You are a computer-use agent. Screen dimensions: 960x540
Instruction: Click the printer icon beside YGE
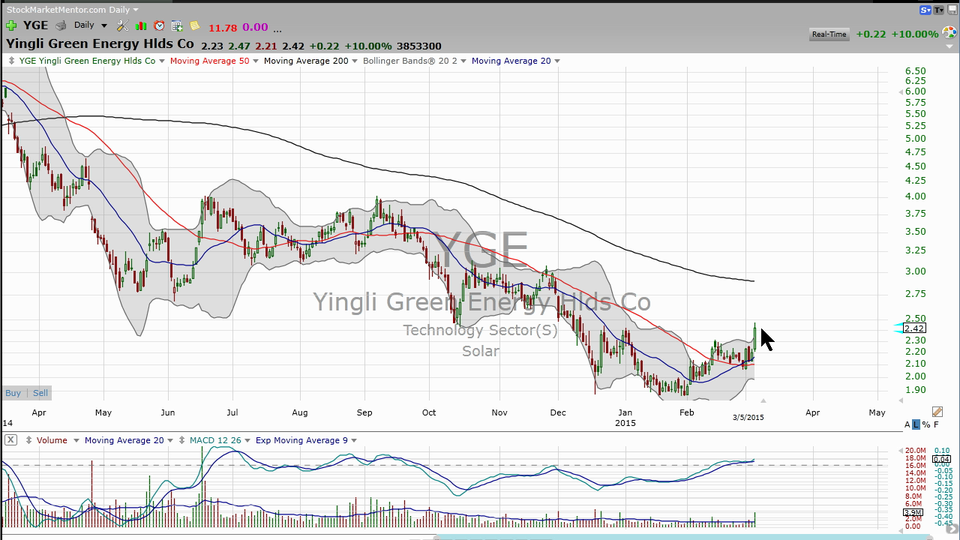(x=61, y=26)
